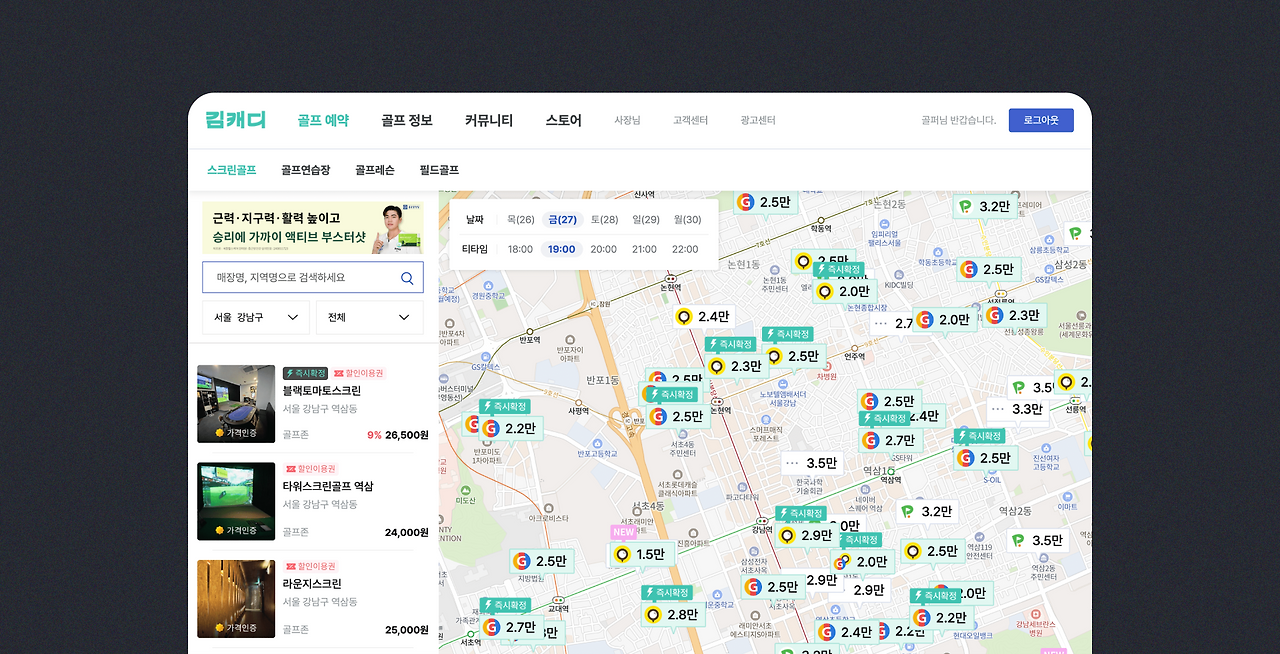Click the yellow-pin 2.3만 map marker
Screen dimensions: 1280x654
point(736,366)
